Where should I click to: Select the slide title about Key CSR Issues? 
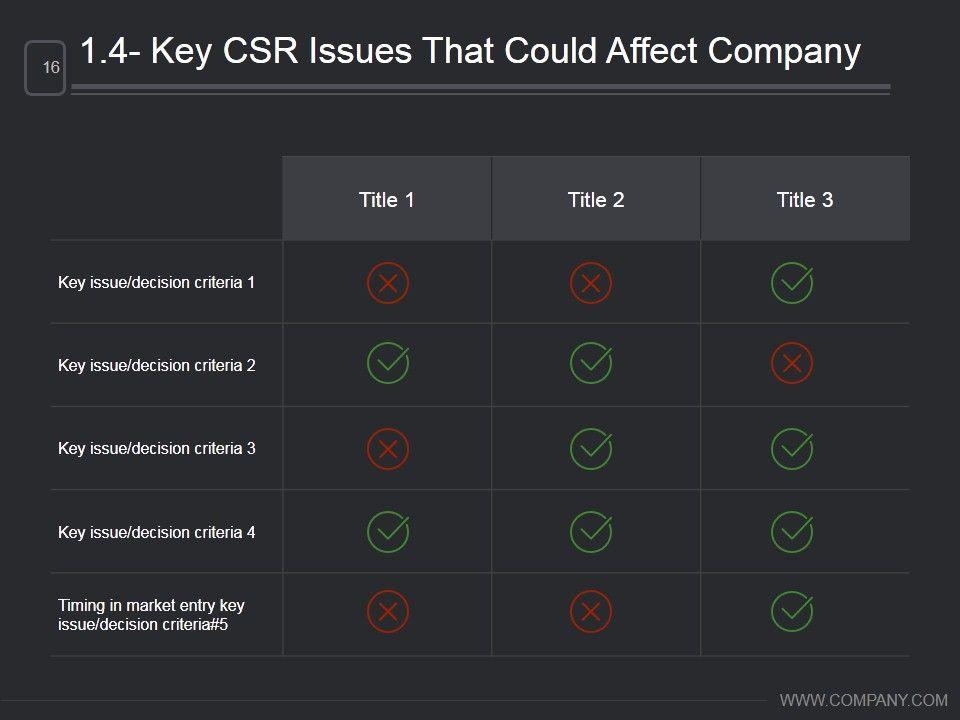click(469, 52)
